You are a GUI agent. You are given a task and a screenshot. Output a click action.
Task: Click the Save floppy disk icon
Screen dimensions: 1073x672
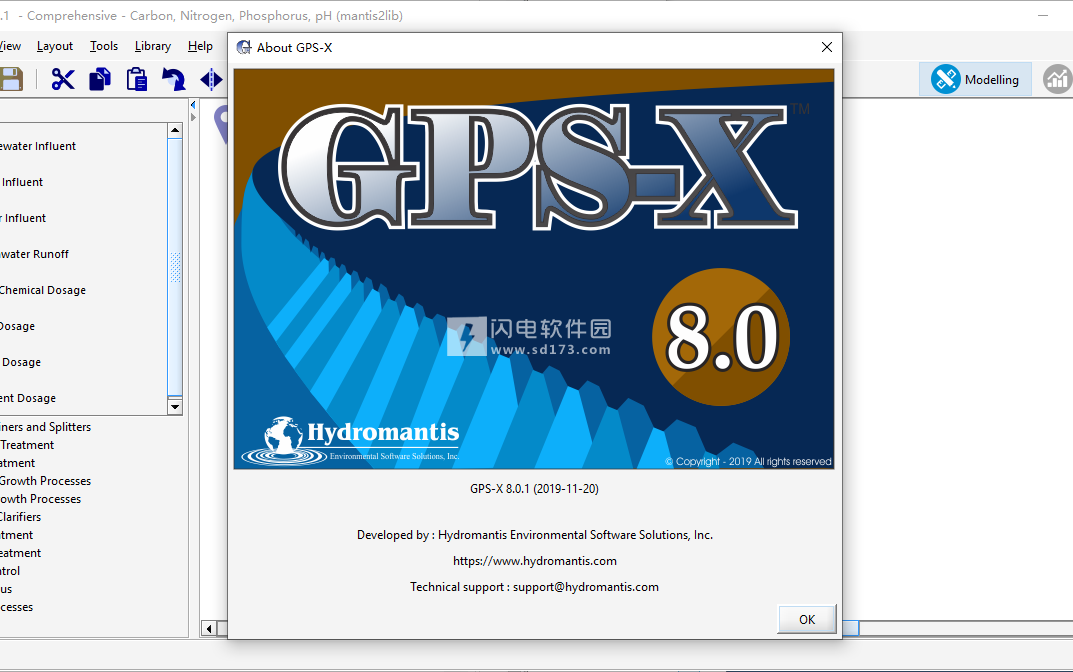click(x=10, y=79)
